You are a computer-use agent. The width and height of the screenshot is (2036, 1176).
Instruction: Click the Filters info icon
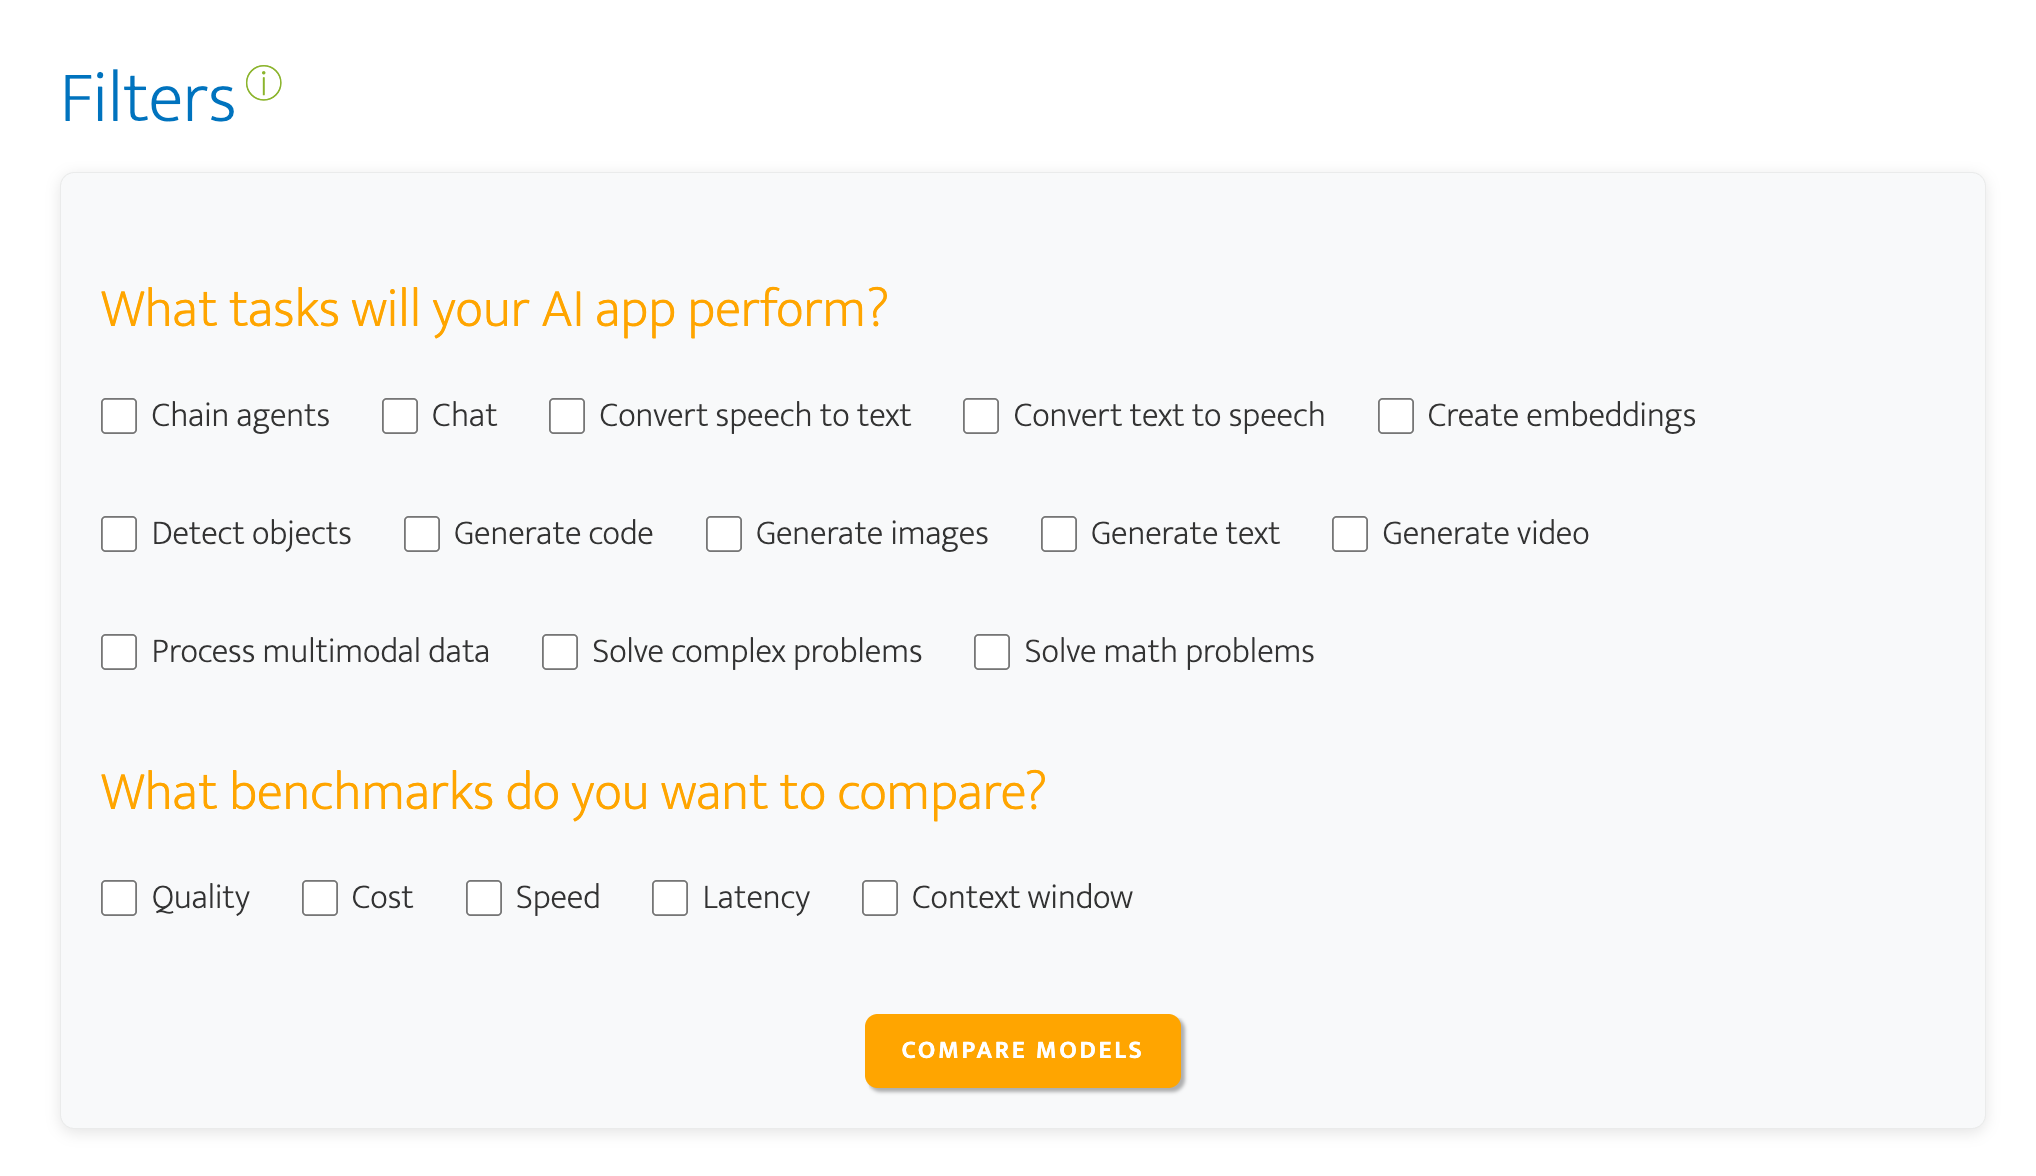(x=264, y=83)
